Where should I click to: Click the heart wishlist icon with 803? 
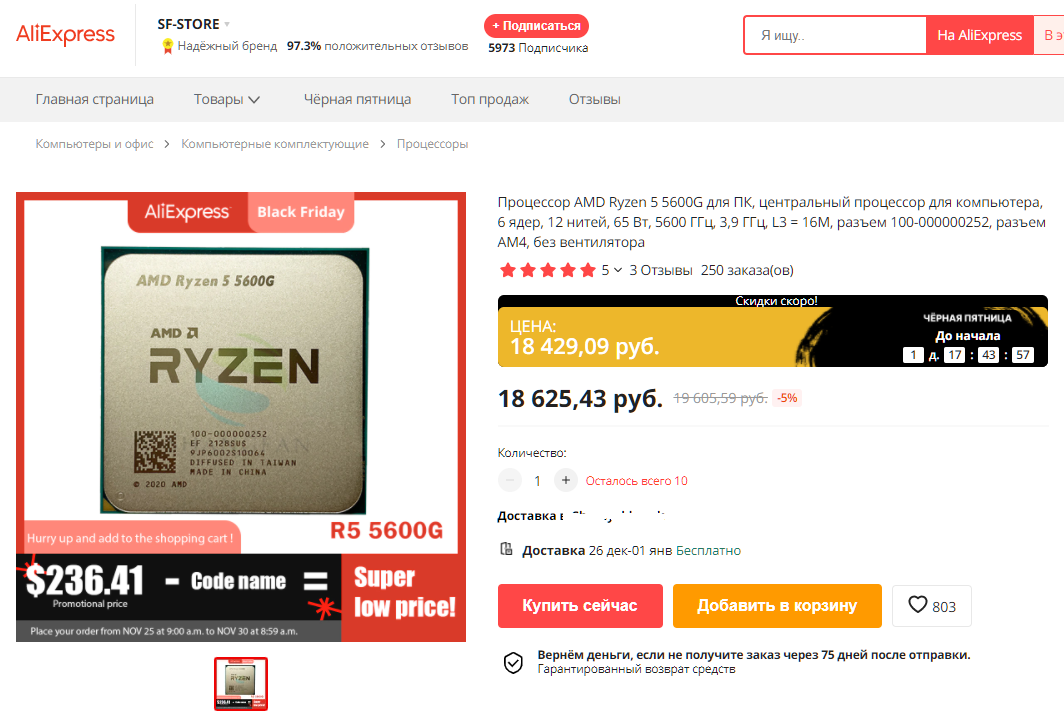[932, 606]
